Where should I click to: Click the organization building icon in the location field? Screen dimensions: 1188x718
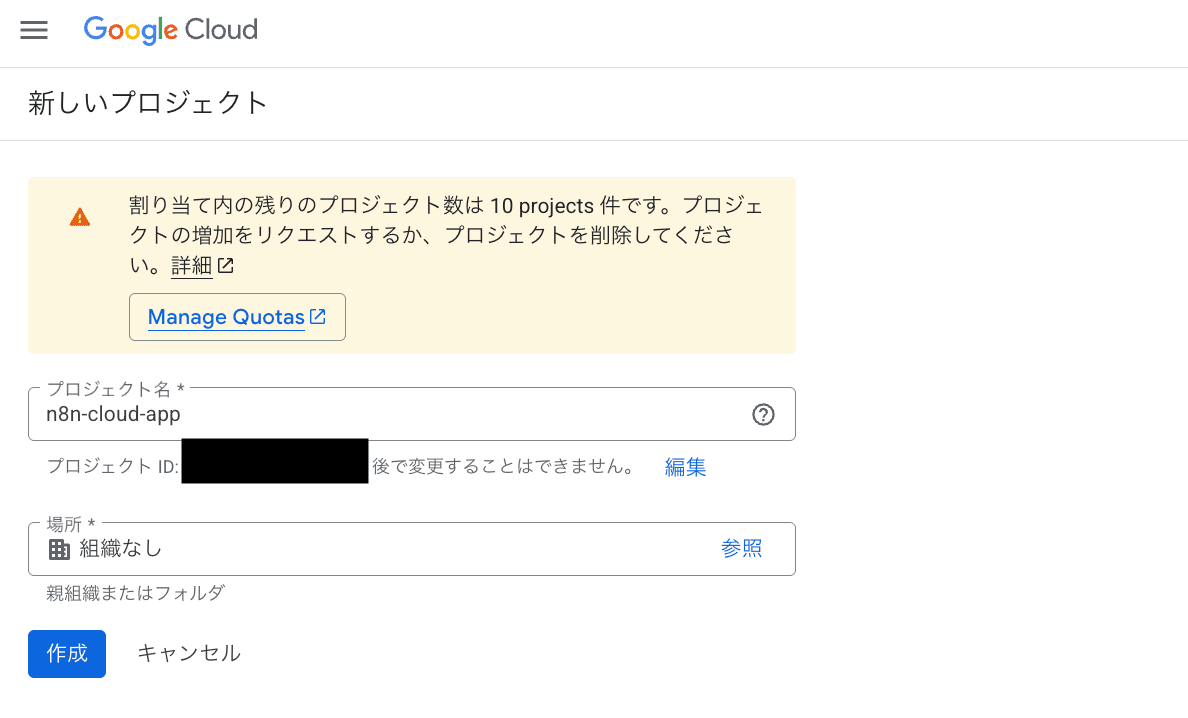click(x=58, y=548)
